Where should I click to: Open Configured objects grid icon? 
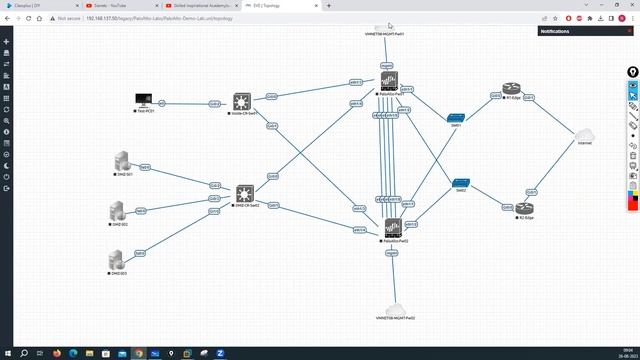[6, 98]
